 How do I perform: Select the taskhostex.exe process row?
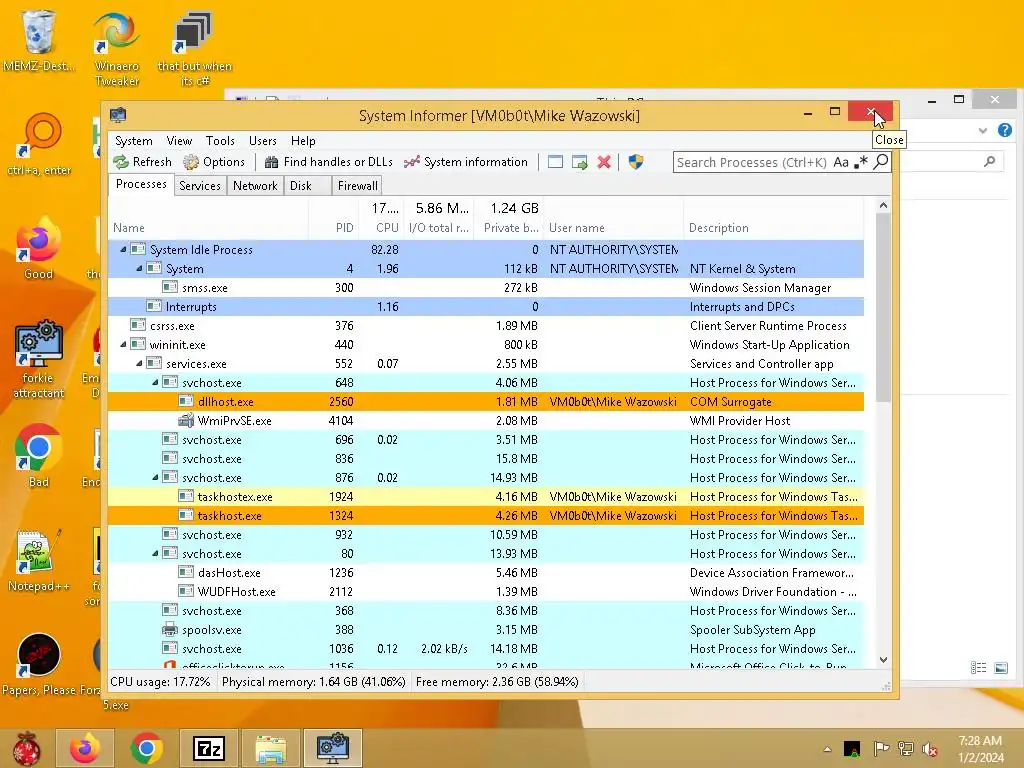(x=486, y=496)
